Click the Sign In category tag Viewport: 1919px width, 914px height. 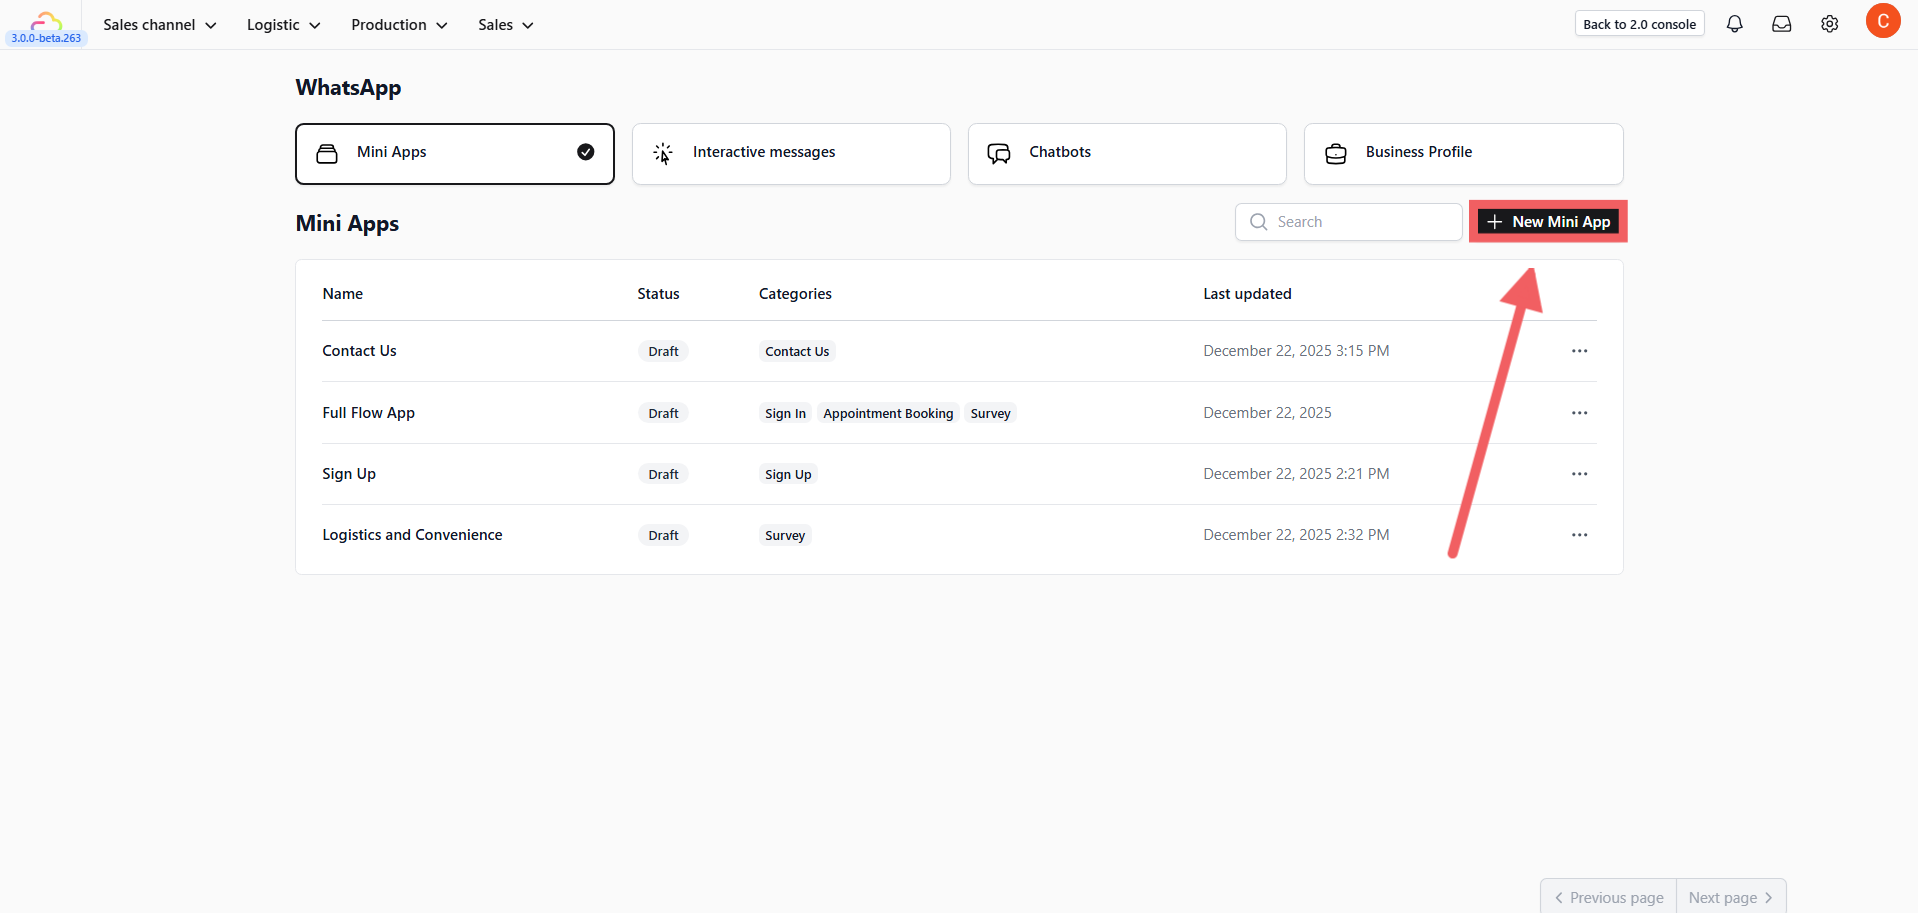785,414
